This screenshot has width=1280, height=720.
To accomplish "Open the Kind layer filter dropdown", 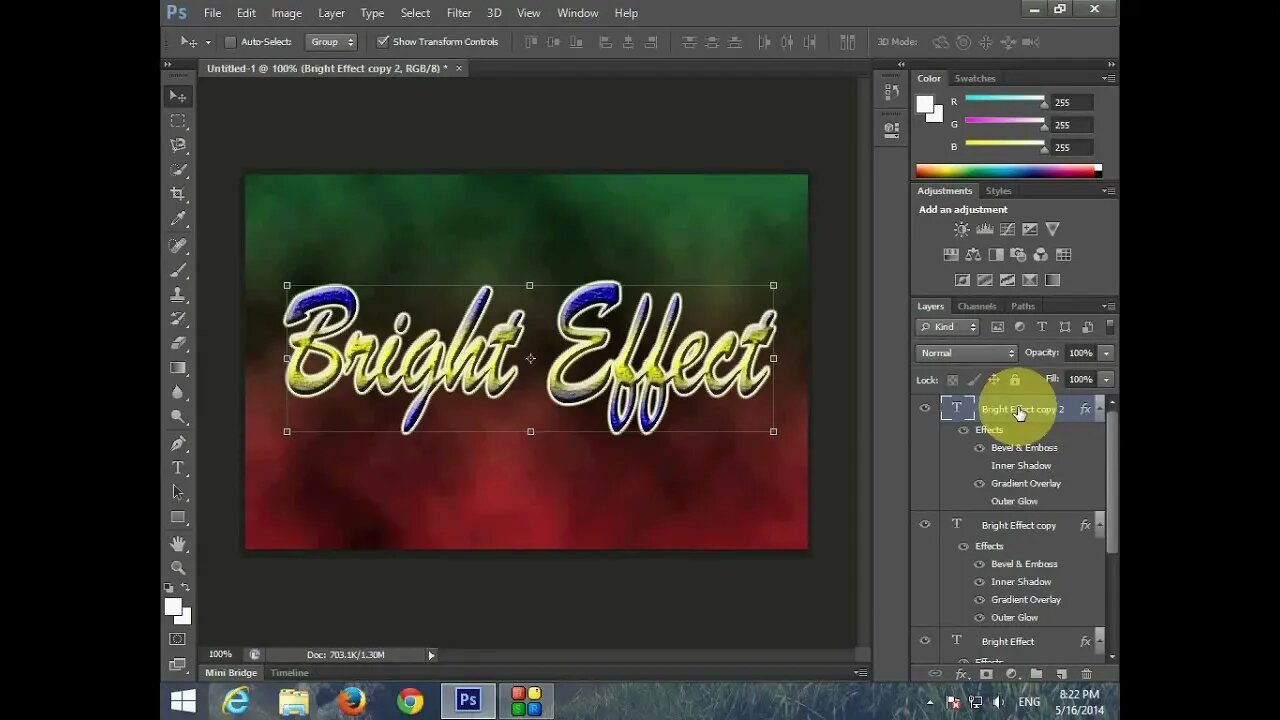I will pyautogui.click(x=948, y=327).
